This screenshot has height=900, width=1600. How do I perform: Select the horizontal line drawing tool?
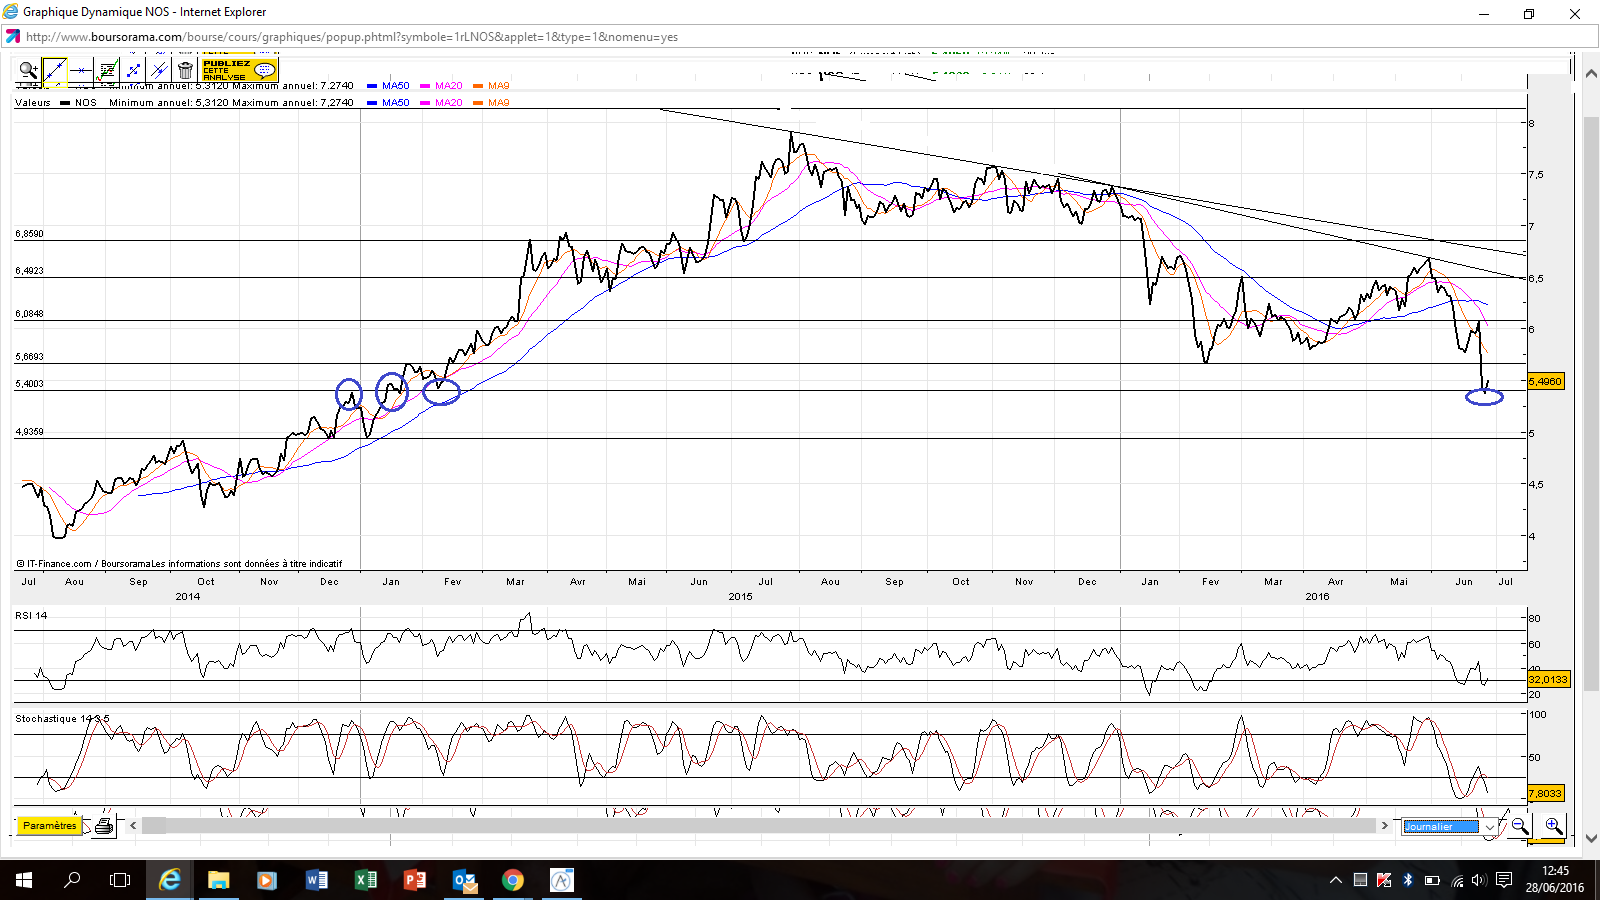81,70
